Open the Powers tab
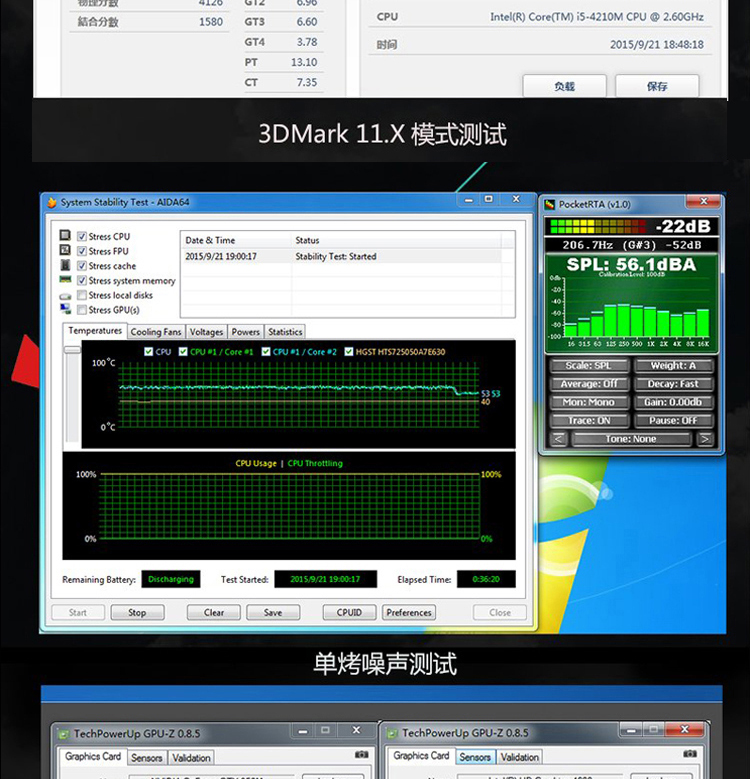Screen dimensions: 750x779 pos(245,332)
